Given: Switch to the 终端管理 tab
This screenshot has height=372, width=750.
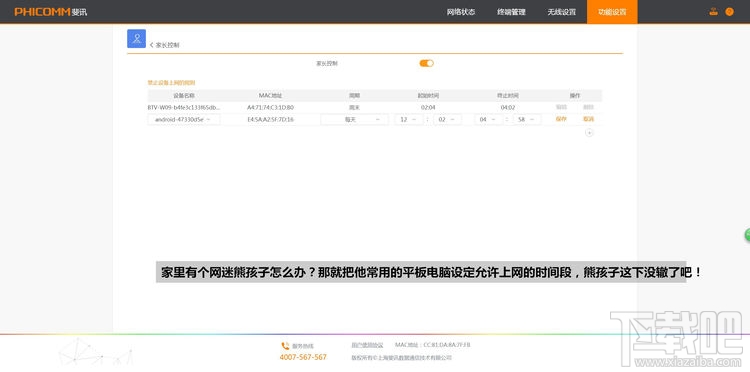Looking at the screenshot, I should pyautogui.click(x=511, y=12).
